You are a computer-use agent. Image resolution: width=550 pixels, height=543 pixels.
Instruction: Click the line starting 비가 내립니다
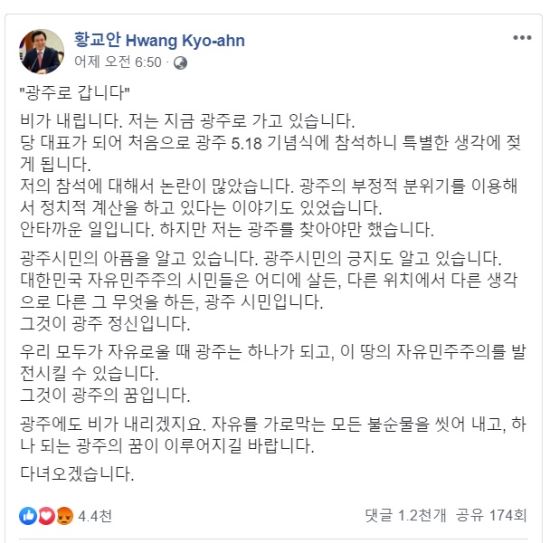pos(188,121)
